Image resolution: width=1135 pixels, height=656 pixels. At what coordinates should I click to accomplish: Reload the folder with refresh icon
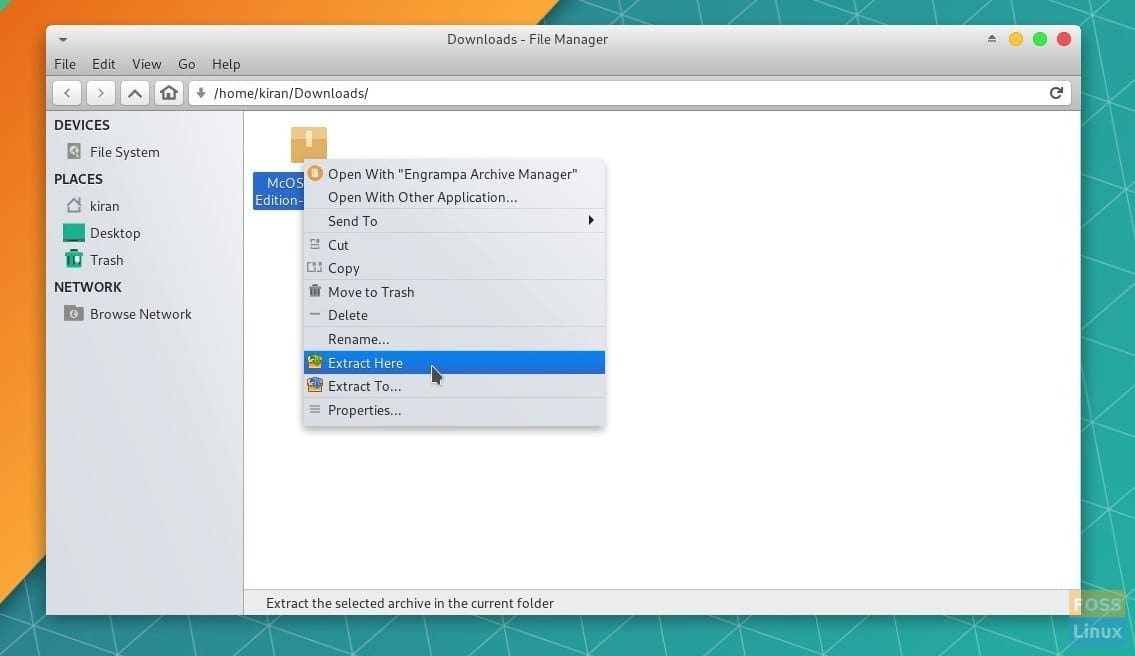pos(1056,93)
